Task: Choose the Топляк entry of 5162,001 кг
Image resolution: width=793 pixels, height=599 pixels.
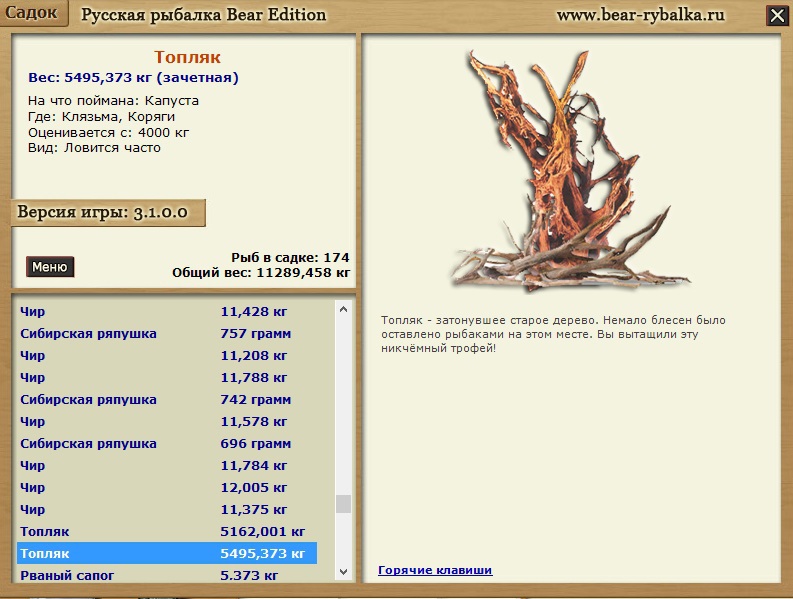Action: pyautogui.click(x=167, y=531)
